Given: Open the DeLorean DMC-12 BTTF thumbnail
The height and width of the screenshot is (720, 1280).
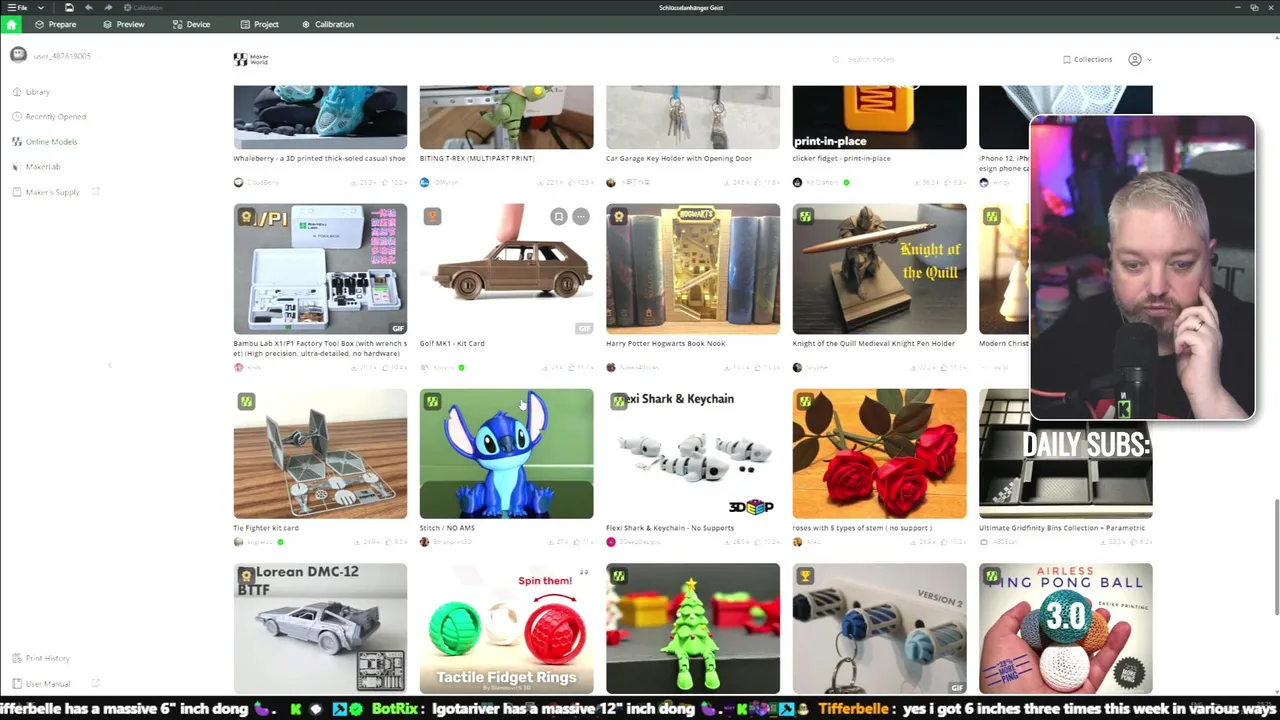Looking at the screenshot, I should click(320, 628).
